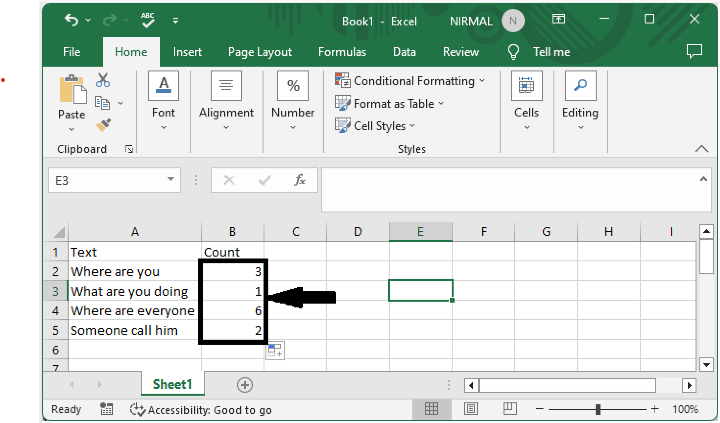
Task: Click Accessibility: Good to go status
Action: 201,409
